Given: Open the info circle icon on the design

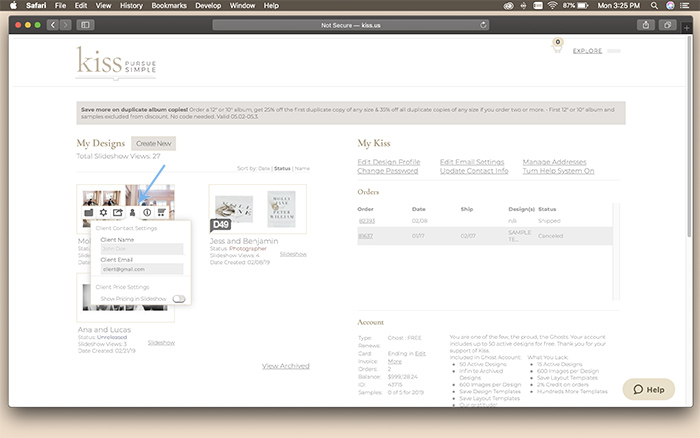Looking at the screenshot, I should point(147,213).
